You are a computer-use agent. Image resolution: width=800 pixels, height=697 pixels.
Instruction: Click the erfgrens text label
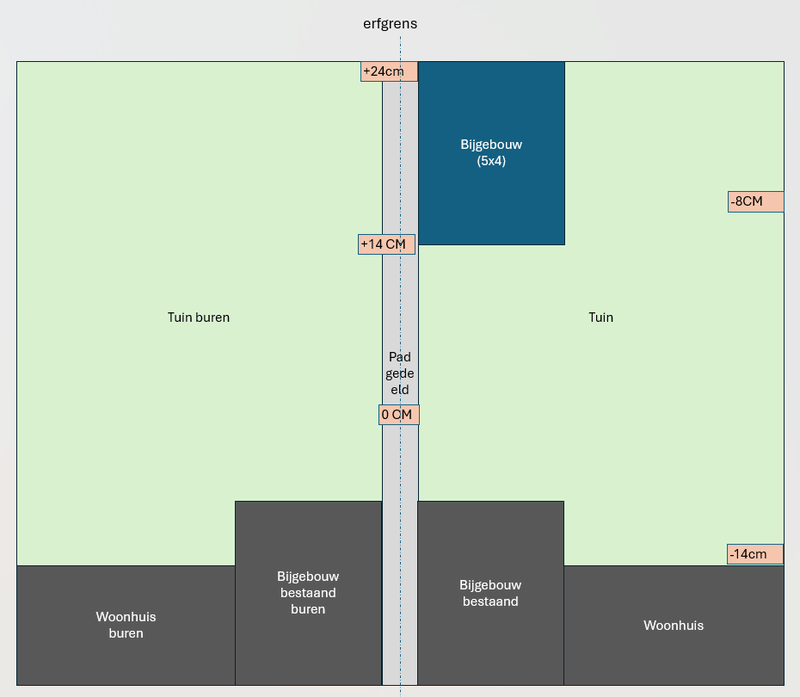click(x=390, y=23)
